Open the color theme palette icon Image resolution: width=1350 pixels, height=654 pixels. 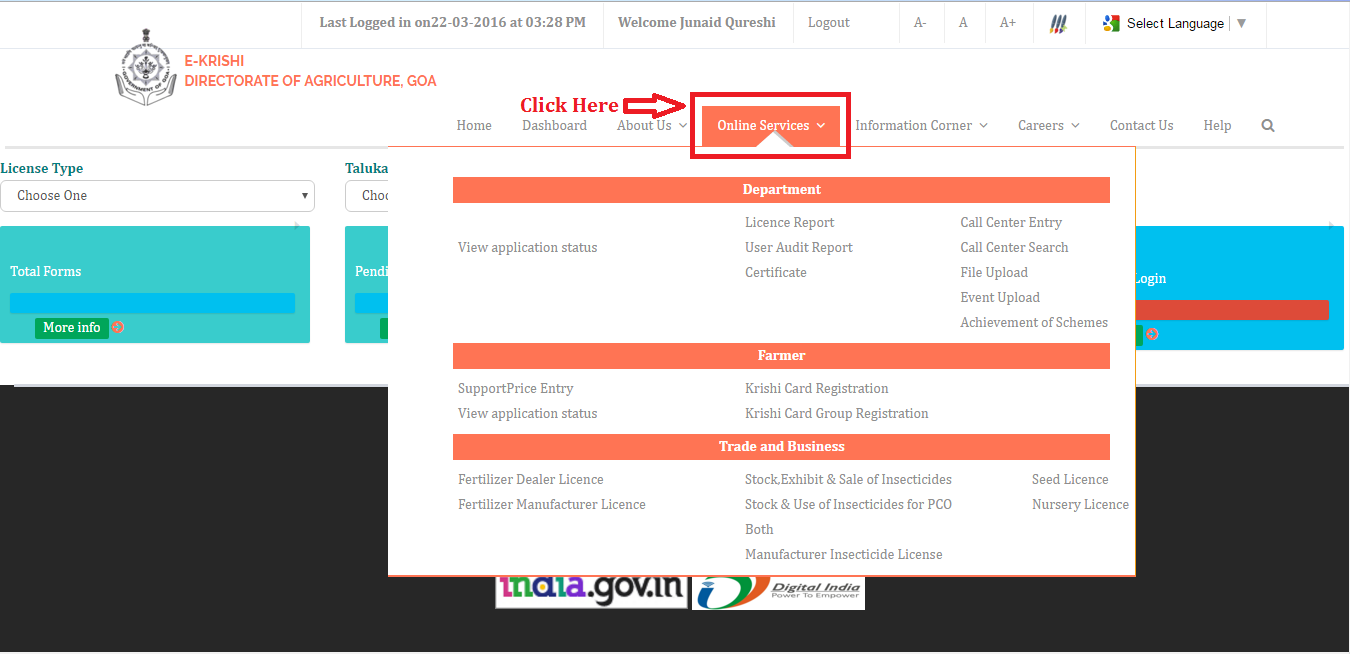pos(1058,23)
